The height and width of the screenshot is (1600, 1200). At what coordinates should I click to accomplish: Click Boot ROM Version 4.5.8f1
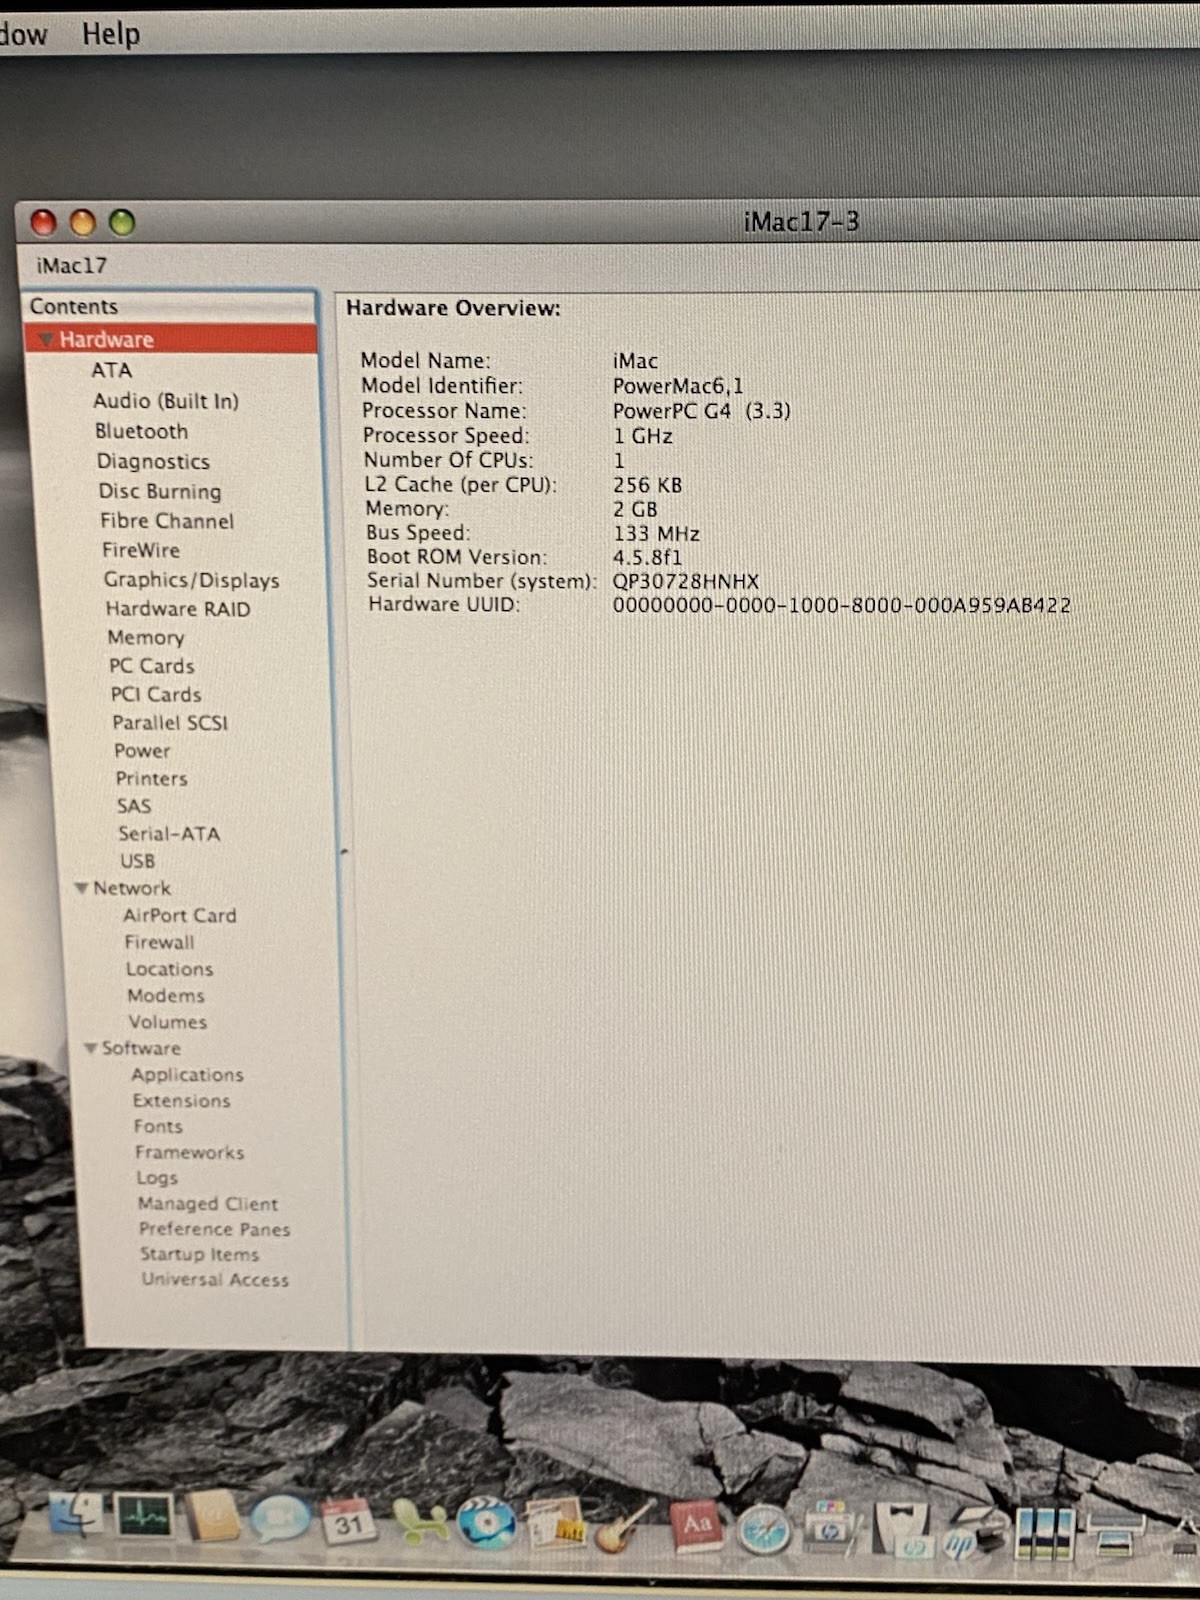(x=647, y=557)
